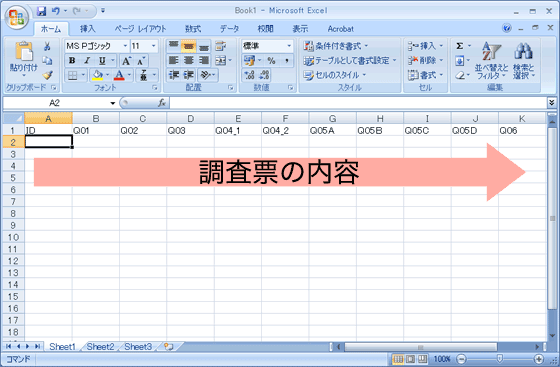
Task: Select column D header
Action: [x=190, y=119]
